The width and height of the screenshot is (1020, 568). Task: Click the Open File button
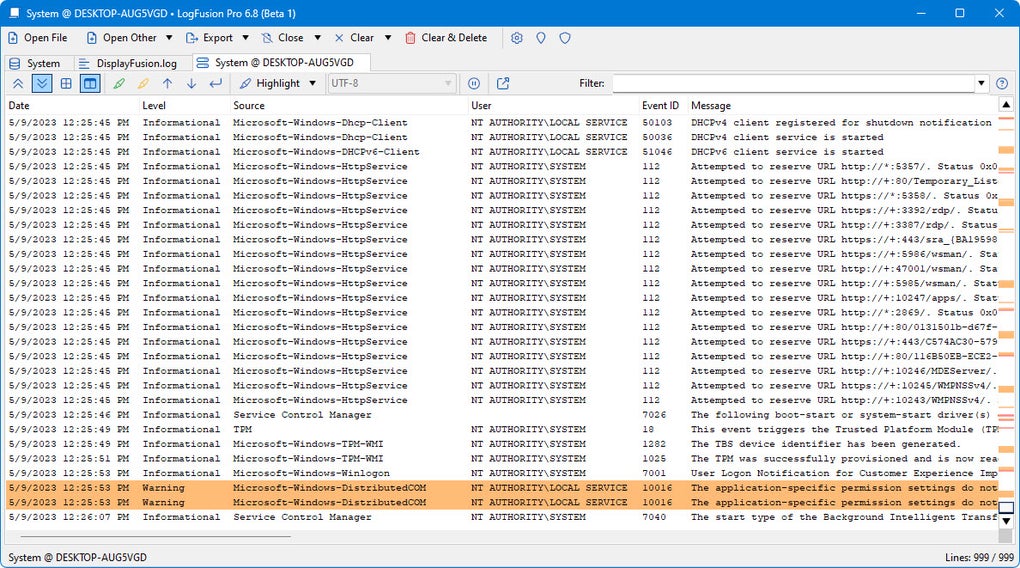tap(37, 38)
